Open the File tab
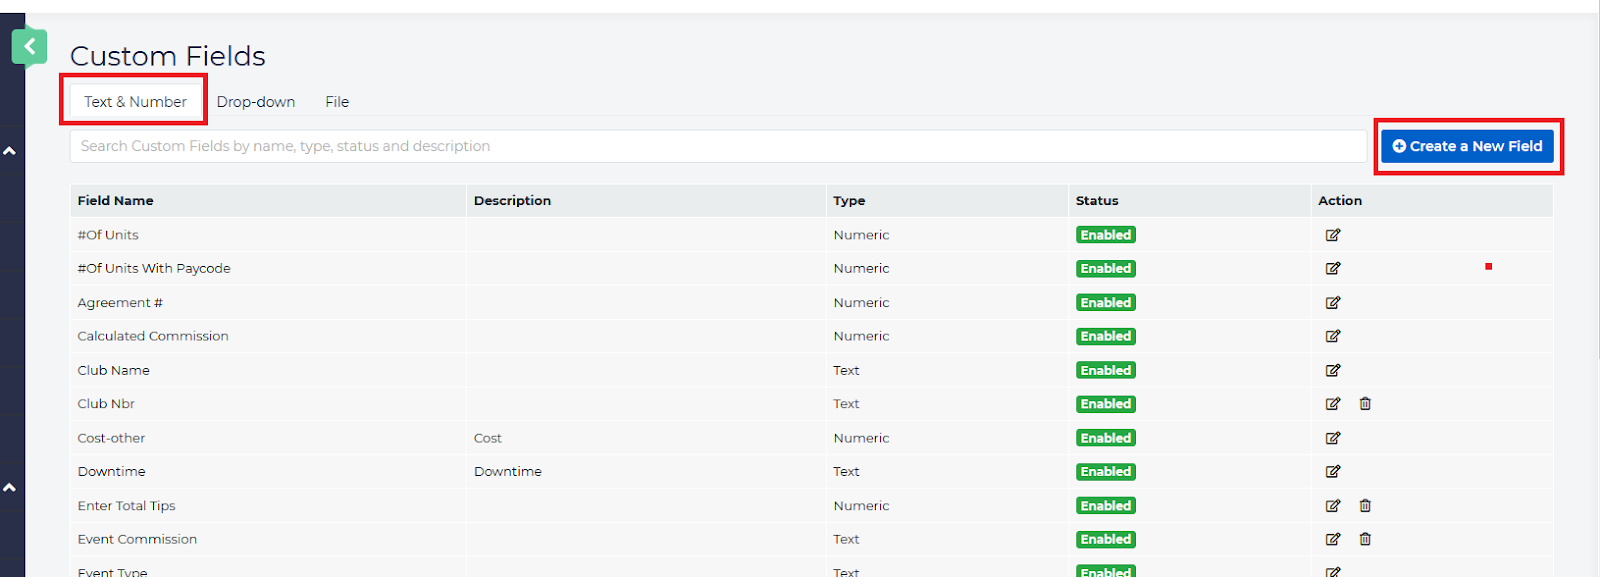 tap(337, 102)
